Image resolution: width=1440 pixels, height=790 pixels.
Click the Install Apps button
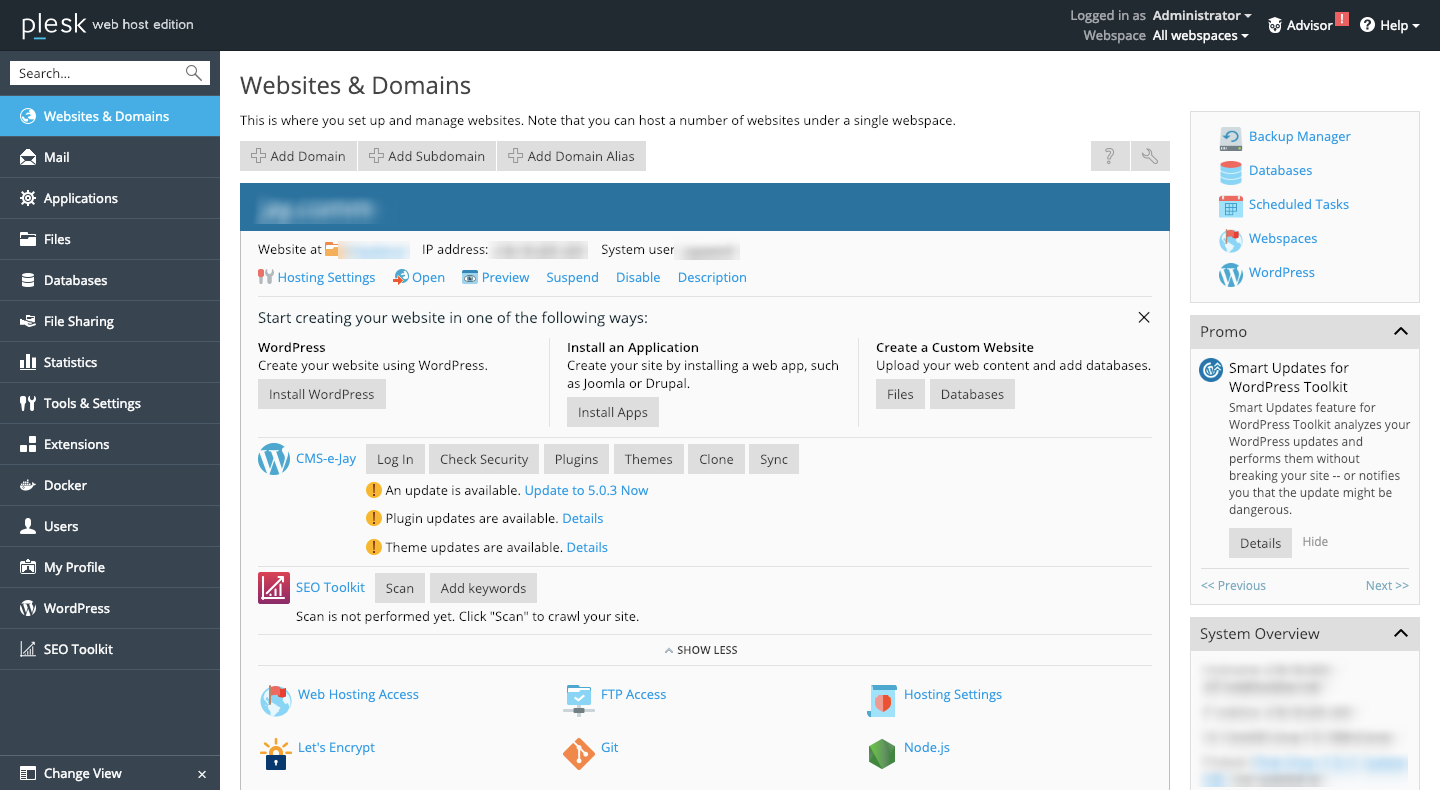point(613,412)
